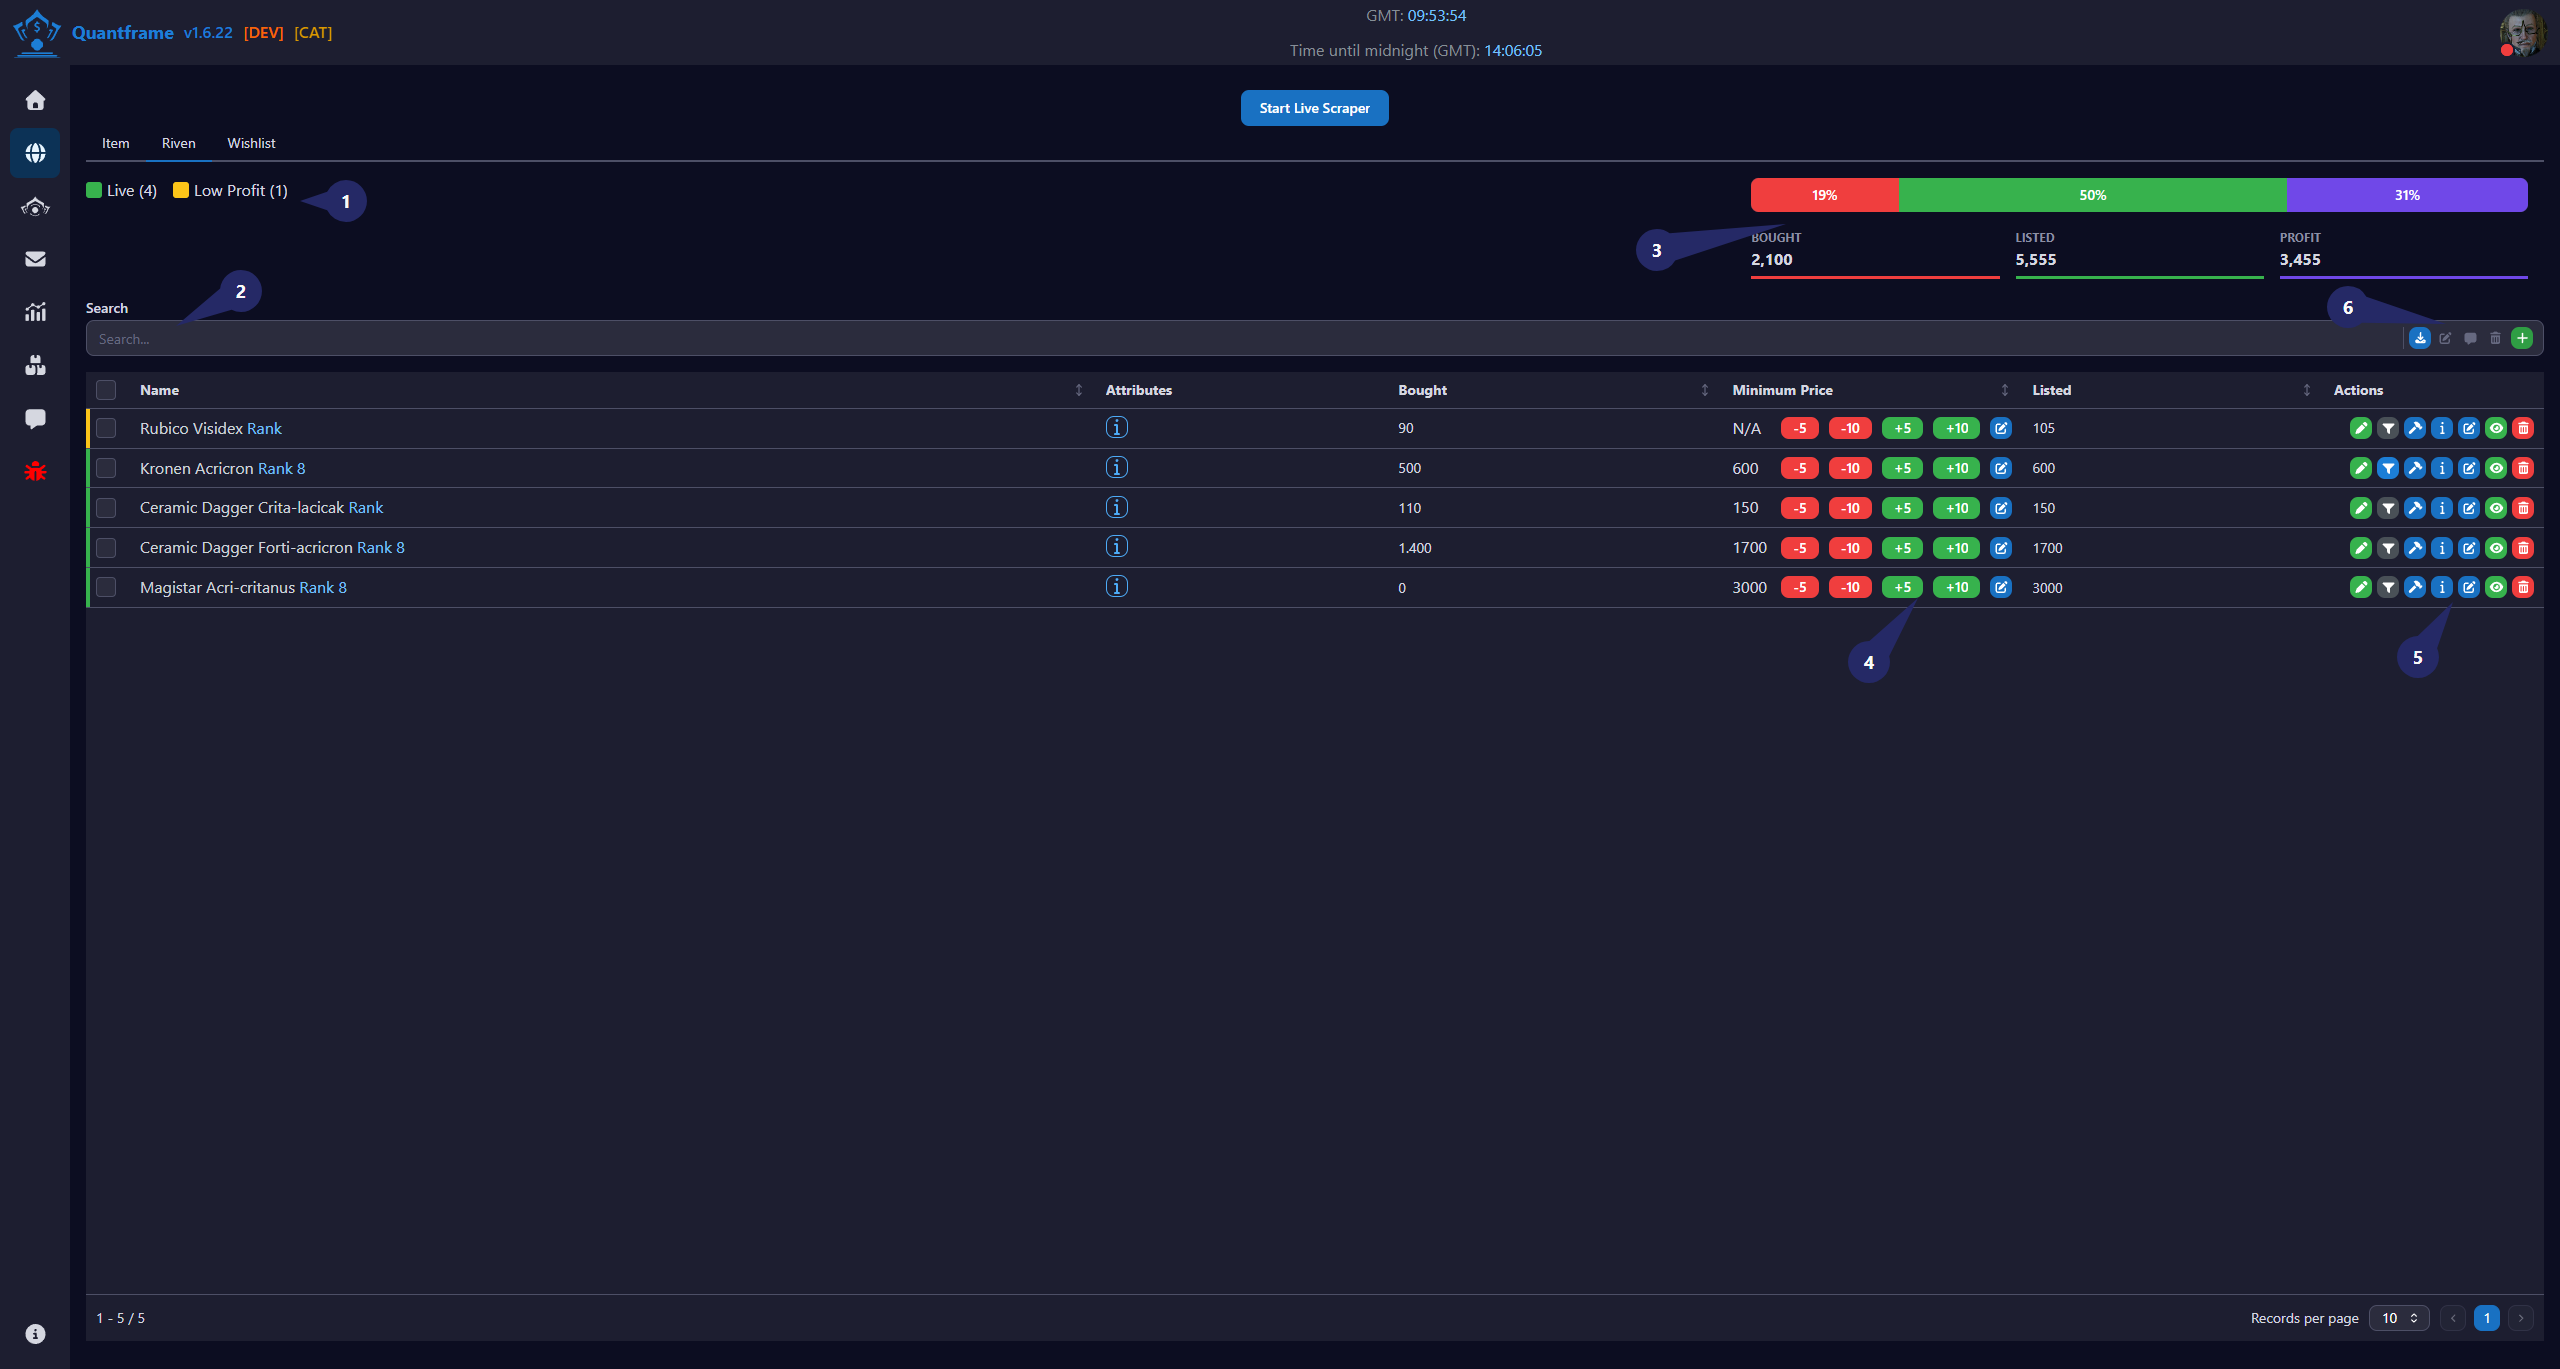
Task: Open the records per page dropdown
Action: click(2399, 1318)
